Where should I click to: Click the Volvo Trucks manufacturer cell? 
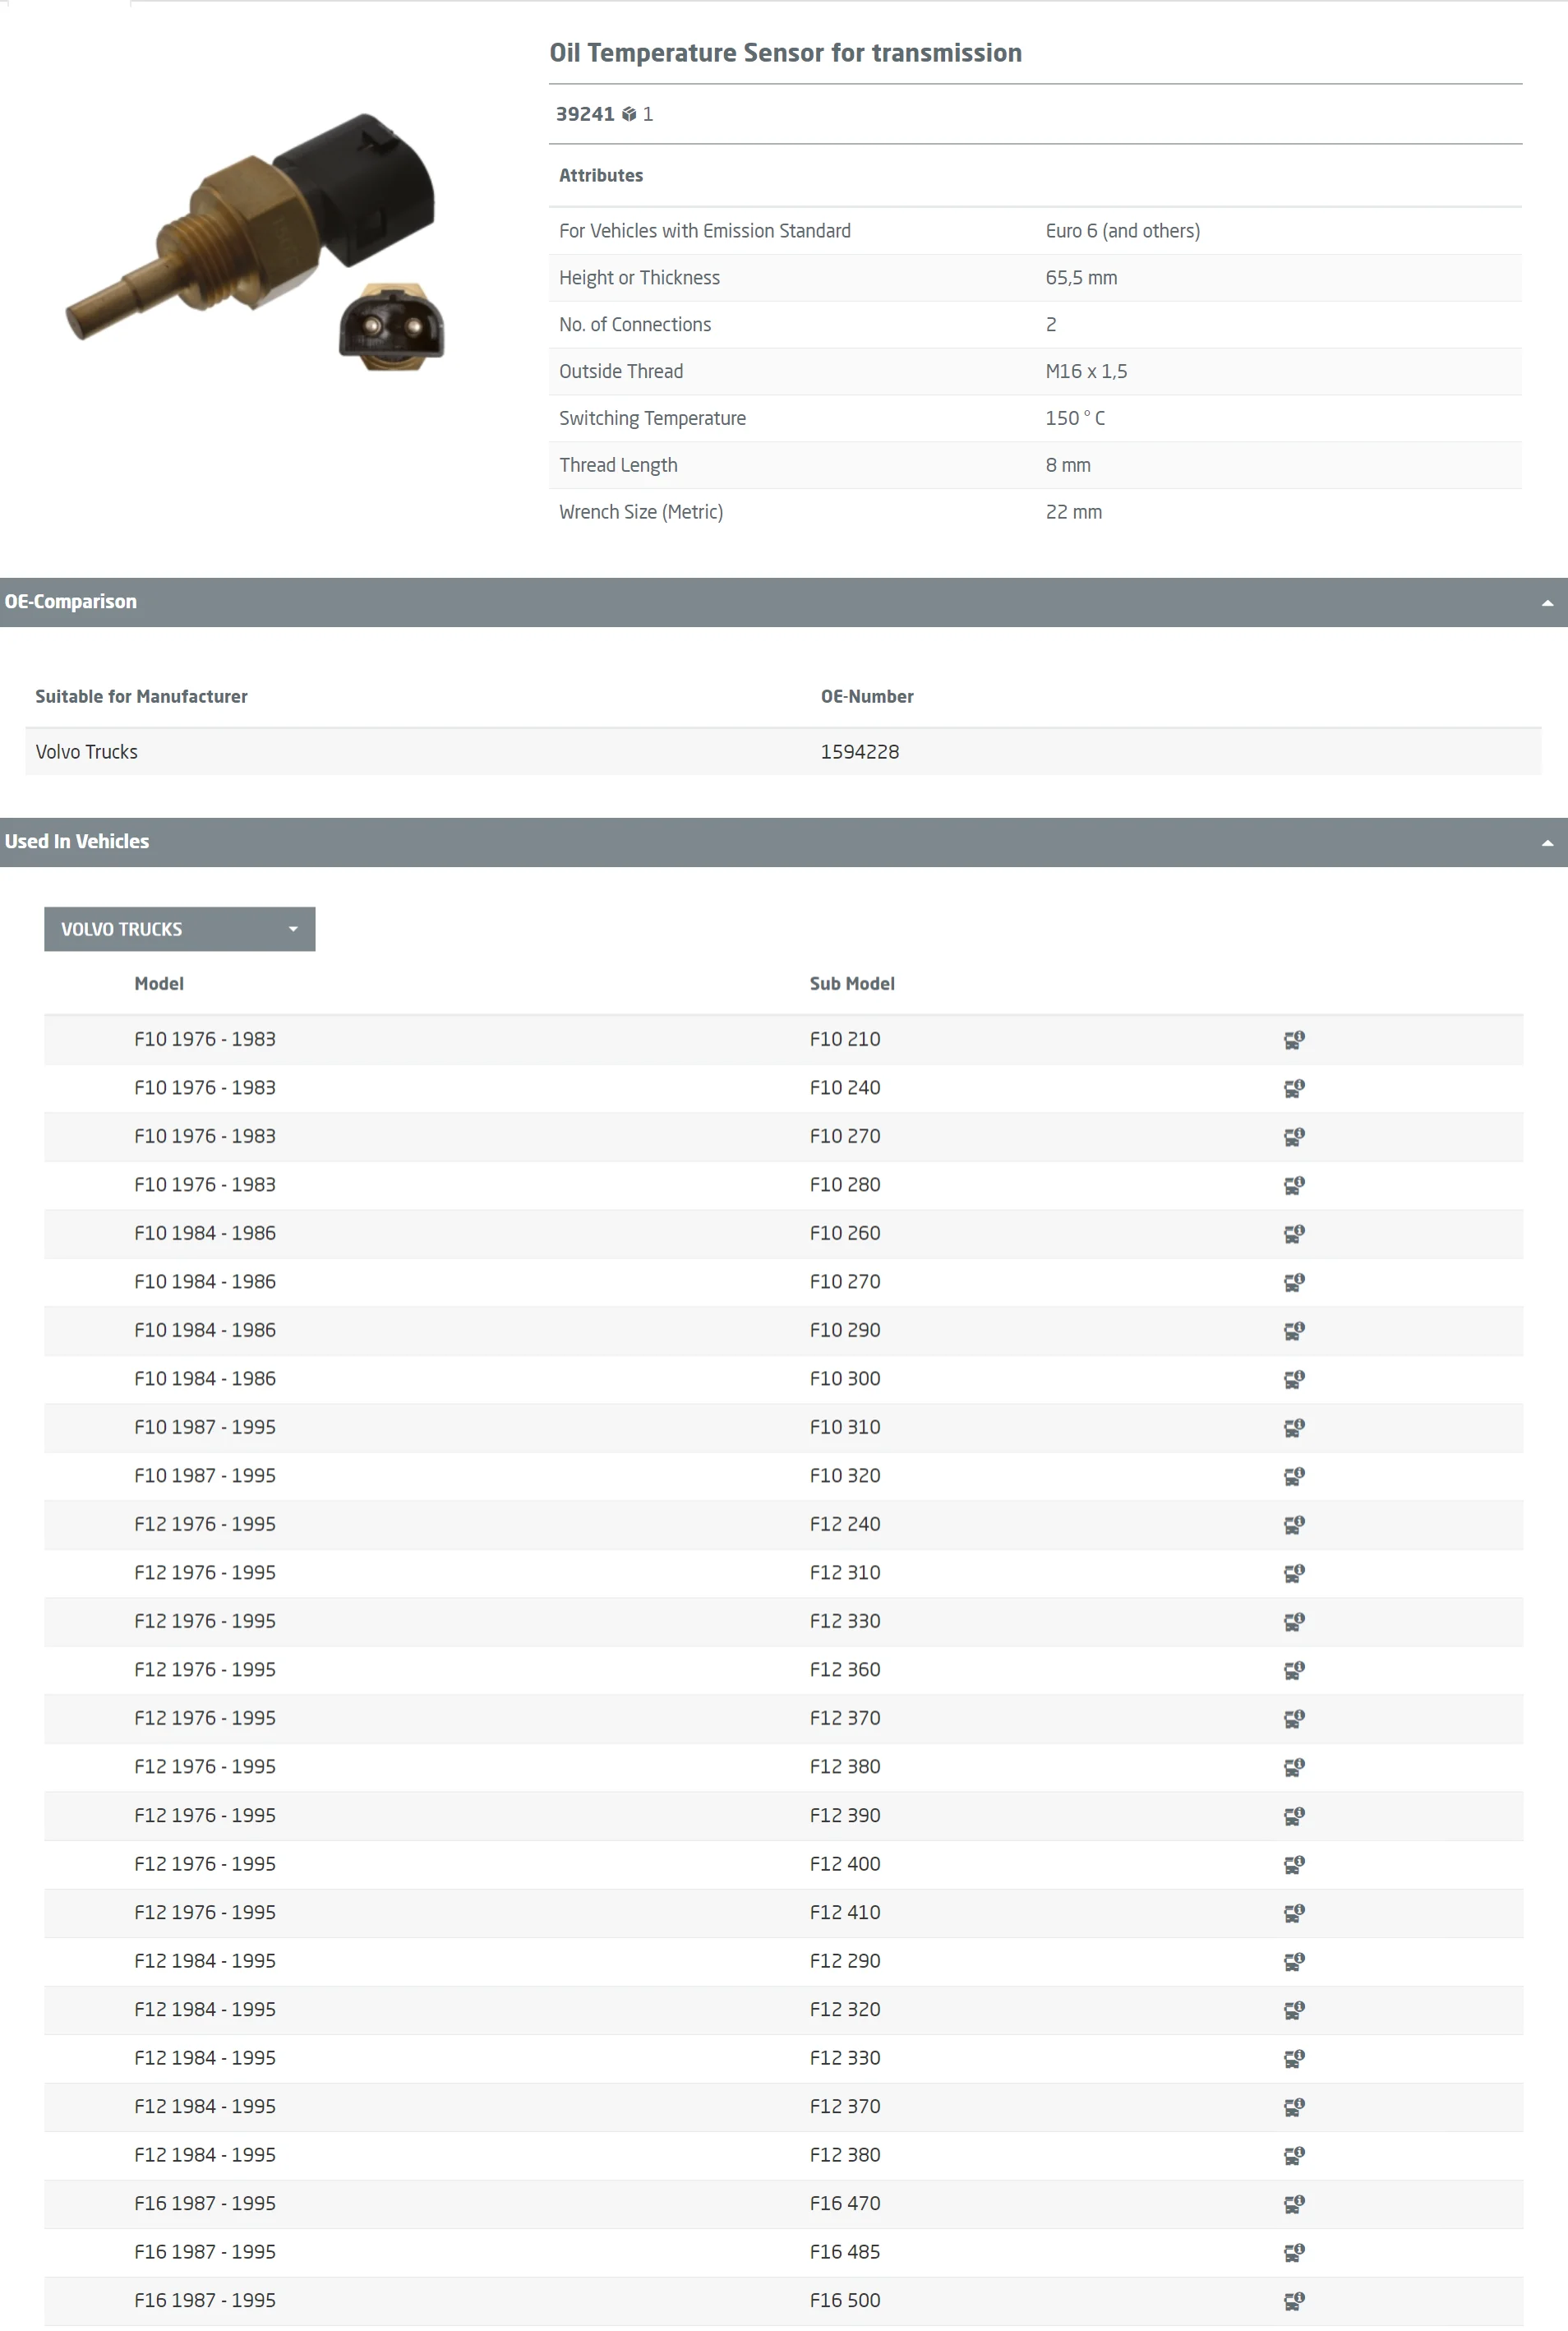[87, 752]
